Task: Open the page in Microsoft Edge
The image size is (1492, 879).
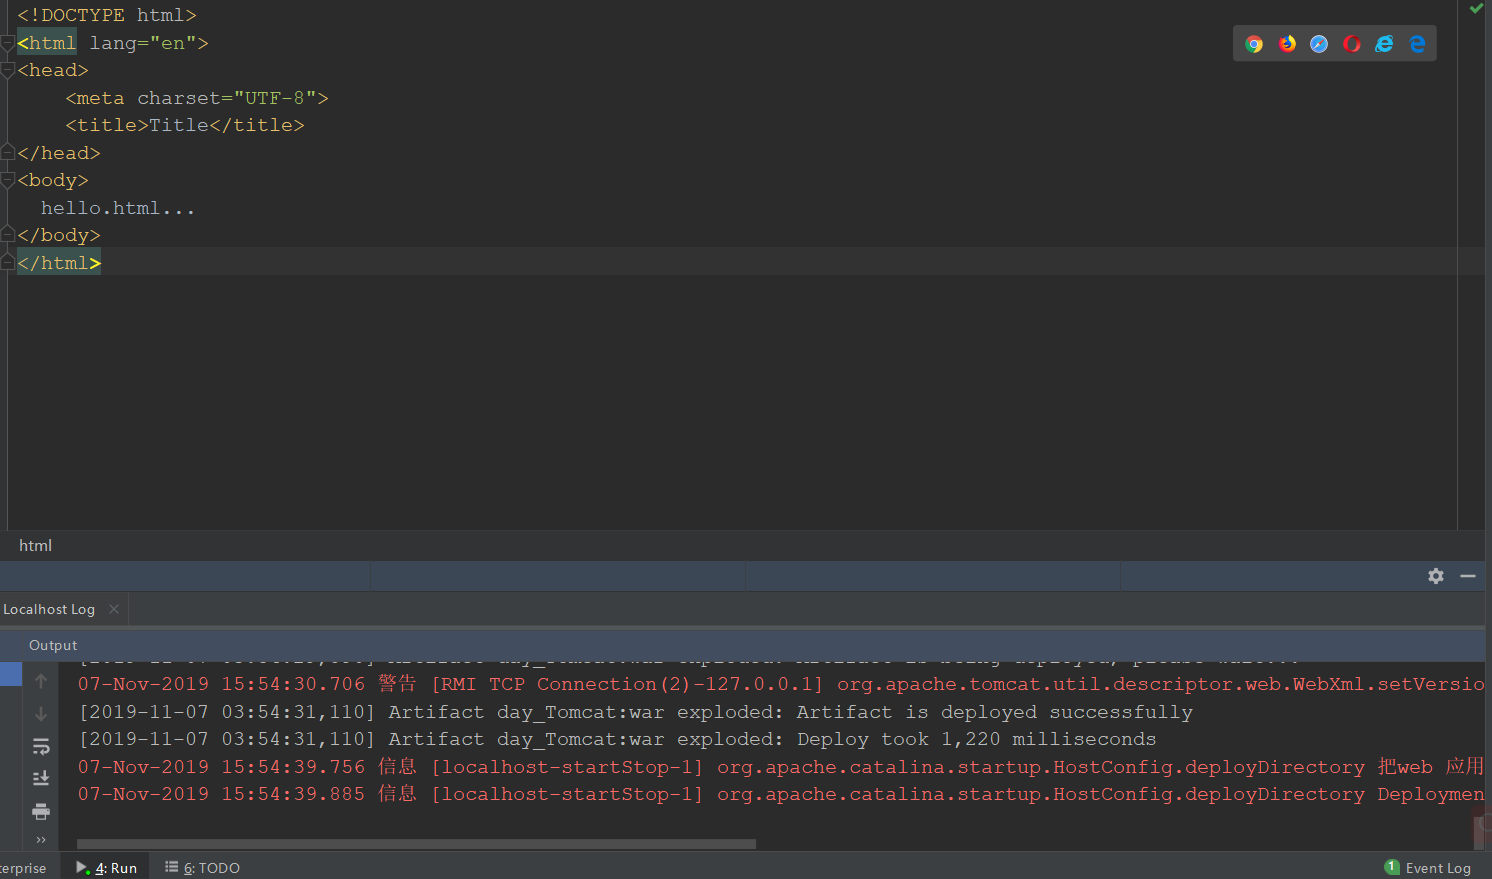Action: click(x=1417, y=43)
